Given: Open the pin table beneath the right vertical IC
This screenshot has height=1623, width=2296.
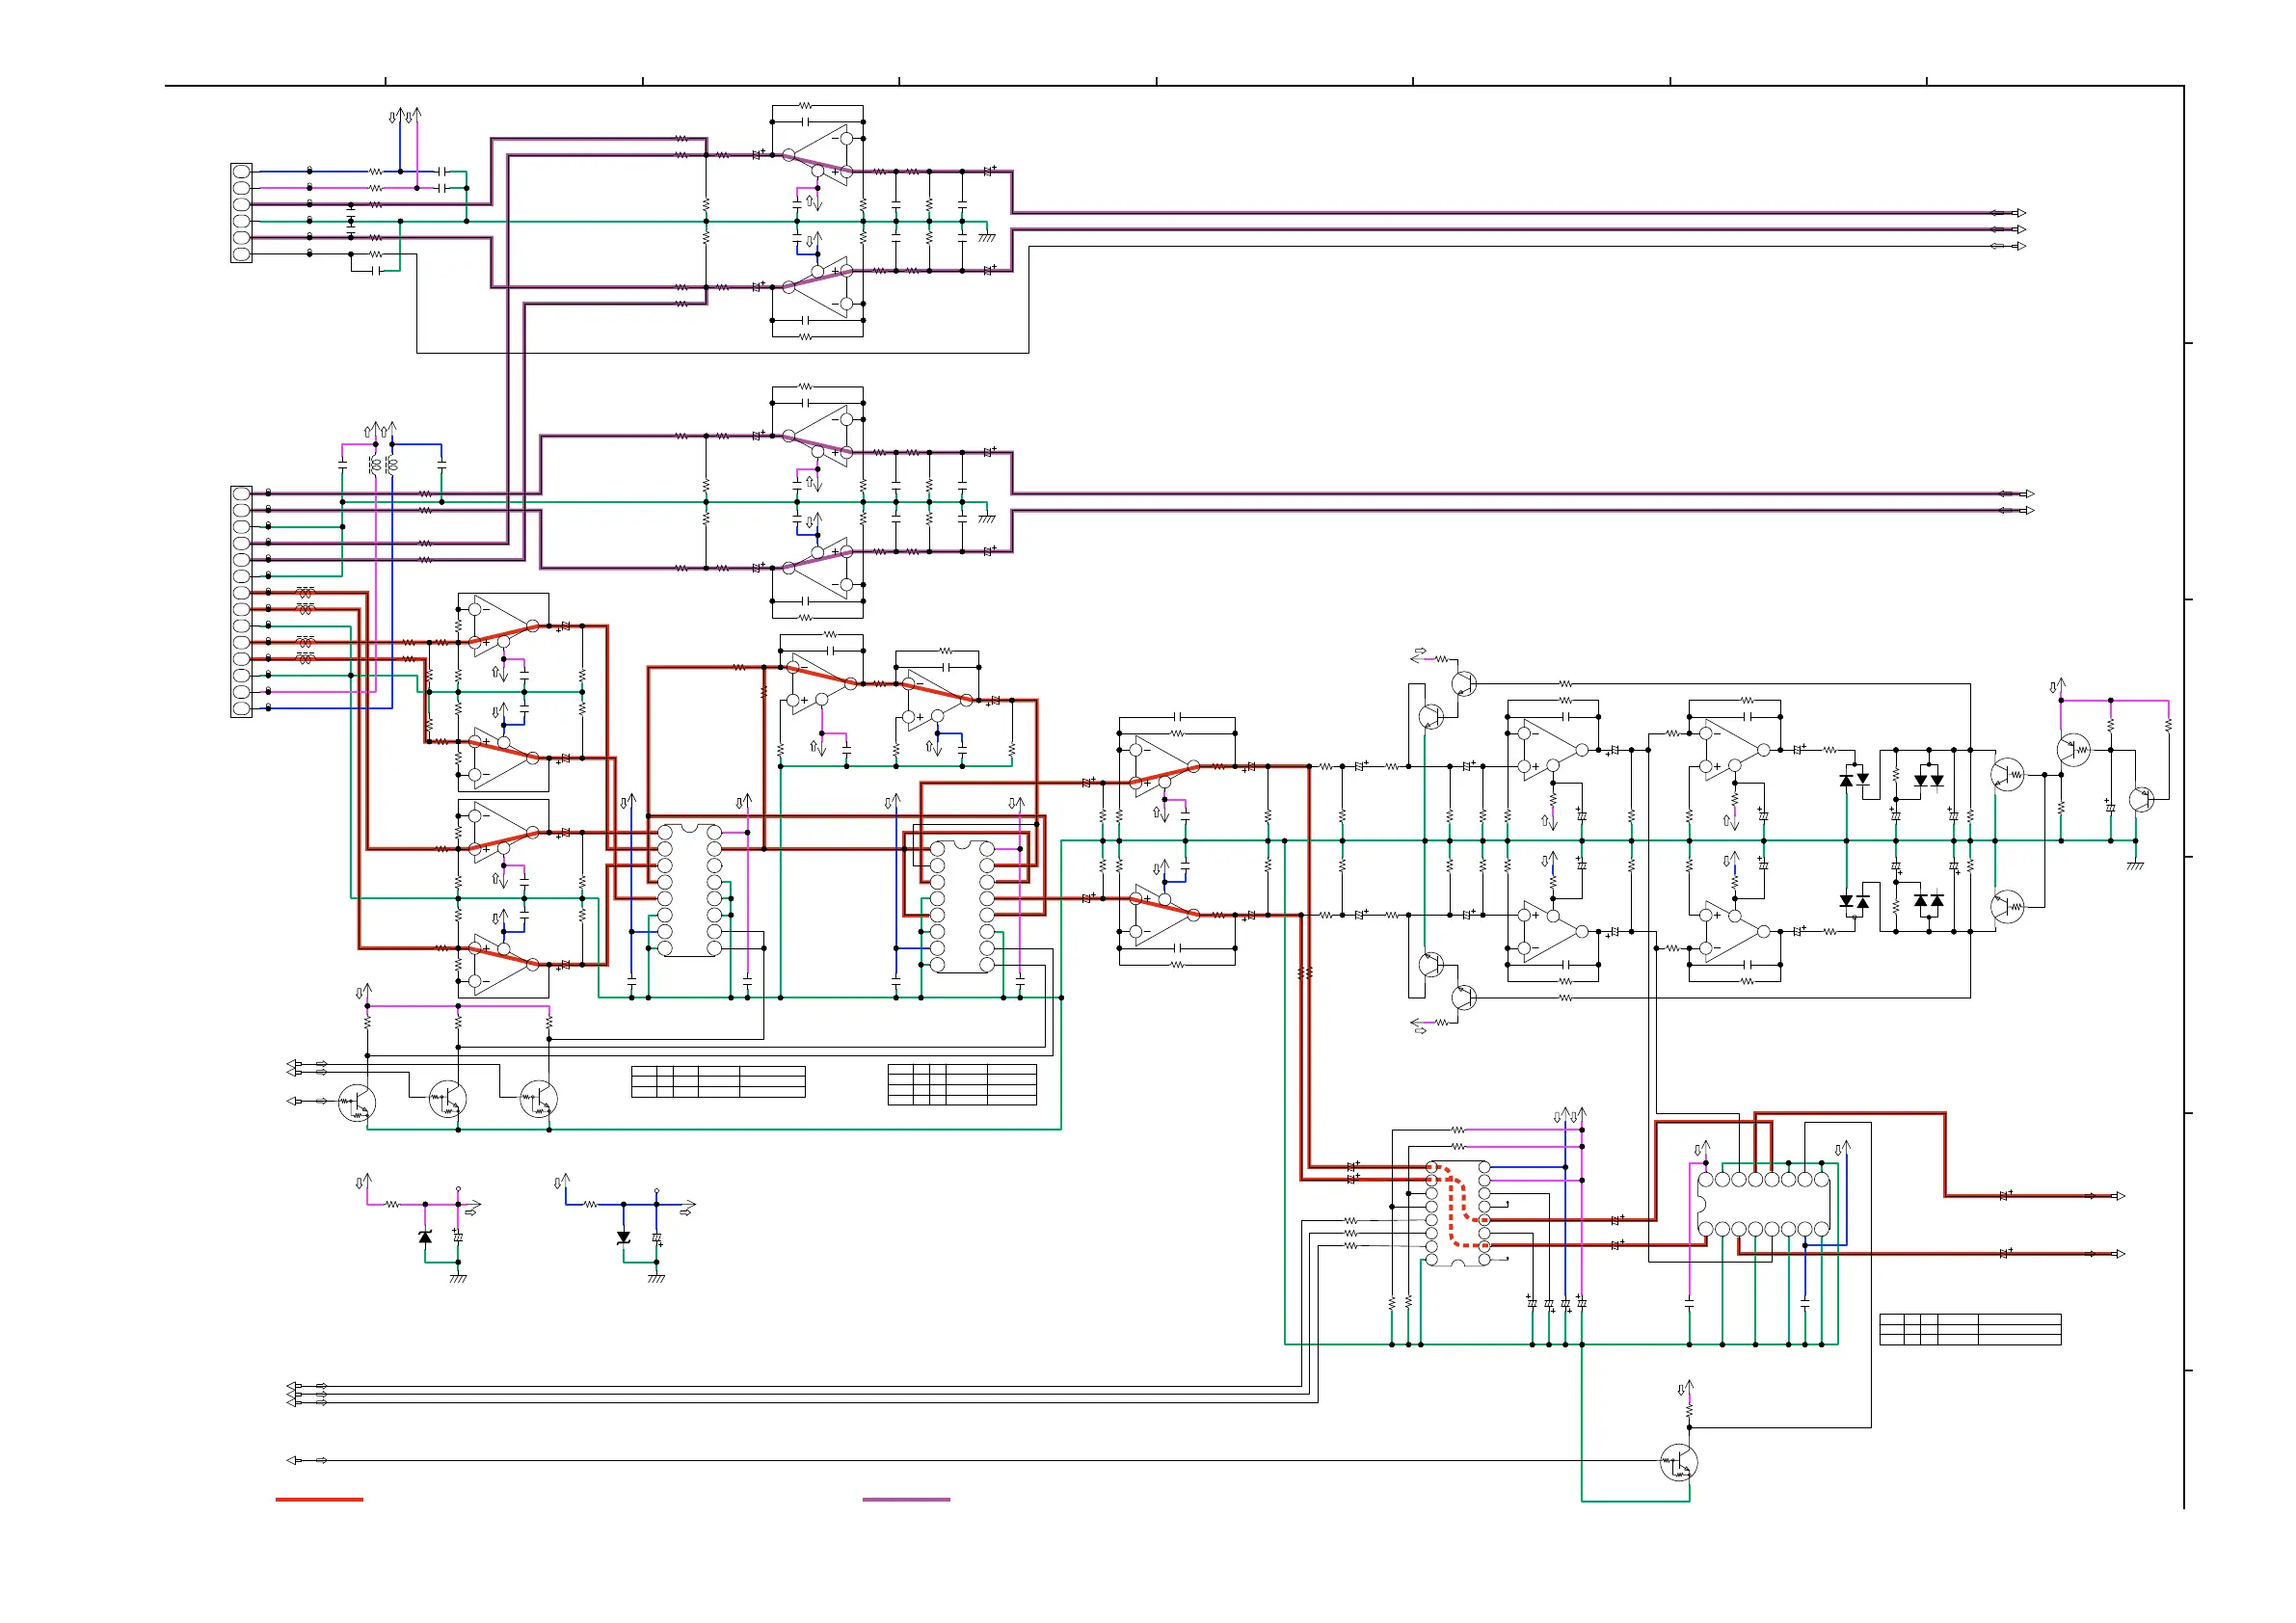Looking at the screenshot, I should pyautogui.click(x=962, y=1084).
